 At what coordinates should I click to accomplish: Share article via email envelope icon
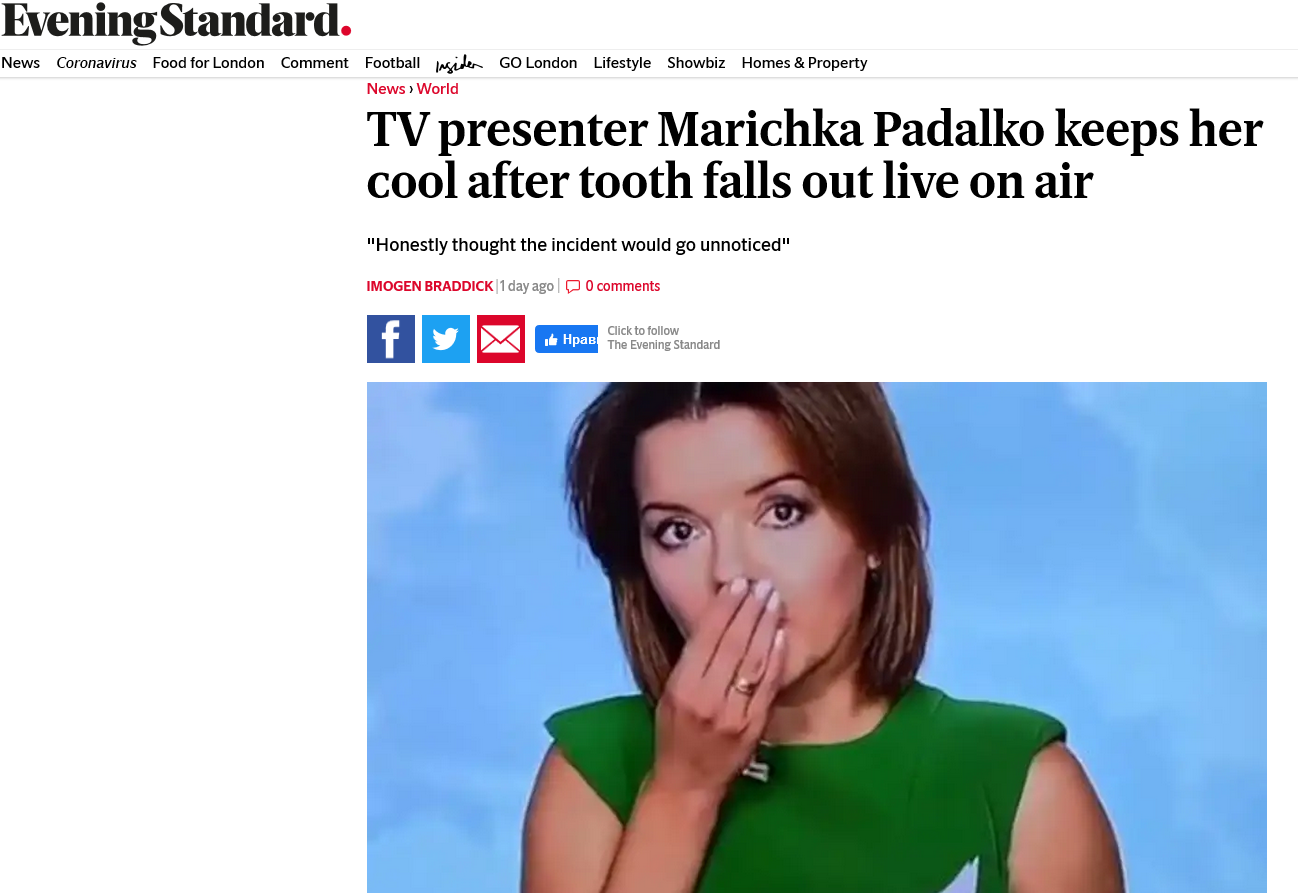tap(501, 339)
